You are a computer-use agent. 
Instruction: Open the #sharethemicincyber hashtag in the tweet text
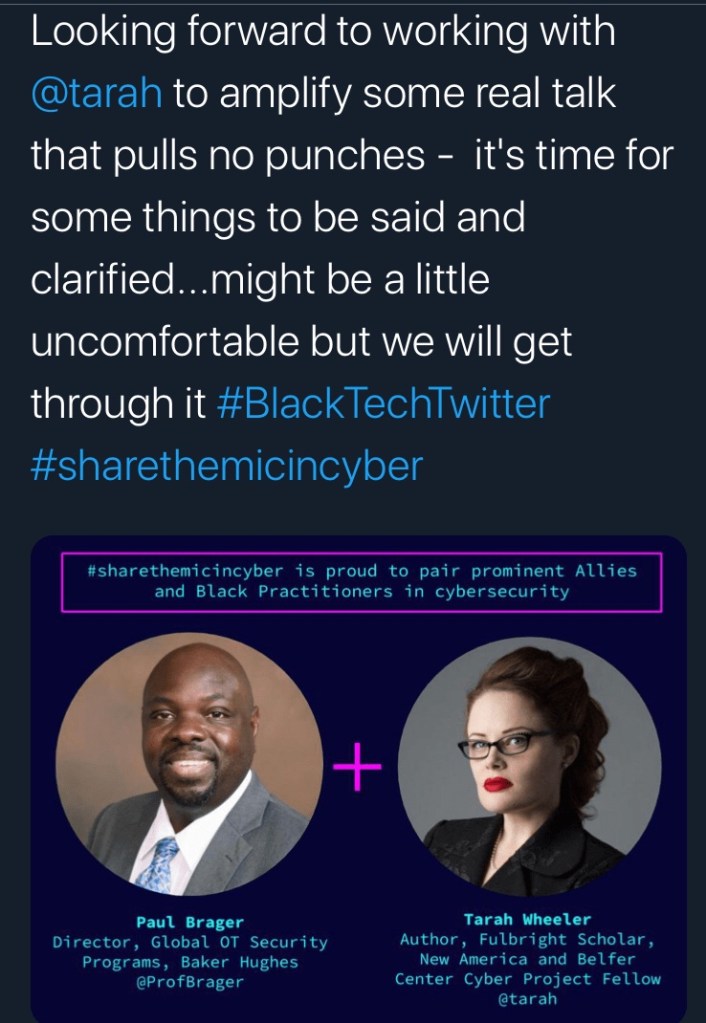tap(227, 466)
